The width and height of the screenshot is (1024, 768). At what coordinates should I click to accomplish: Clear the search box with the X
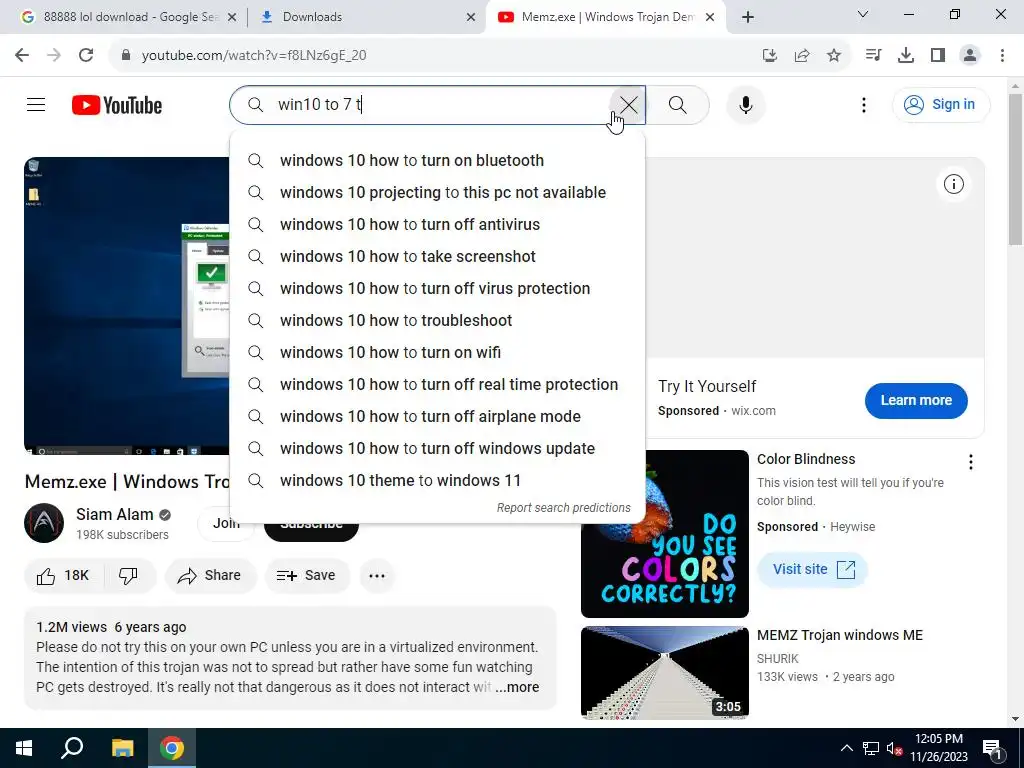coord(628,104)
